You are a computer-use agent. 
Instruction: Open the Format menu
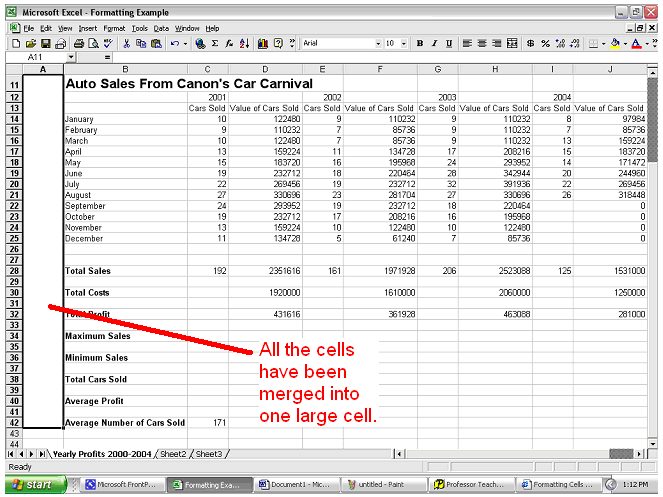[114, 29]
